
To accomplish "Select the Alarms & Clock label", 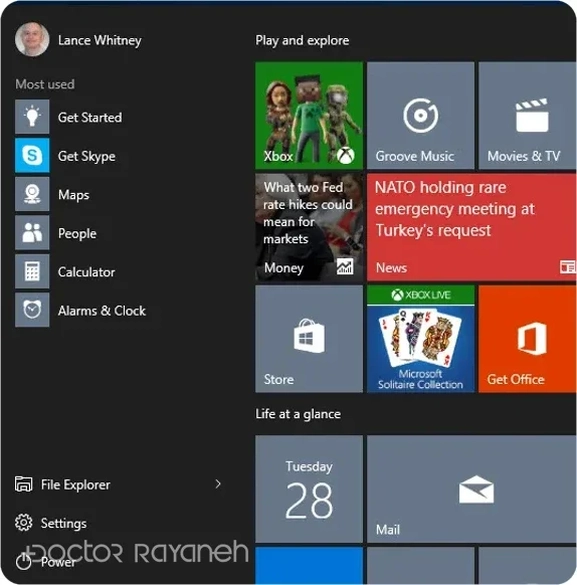I will click(102, 310).
